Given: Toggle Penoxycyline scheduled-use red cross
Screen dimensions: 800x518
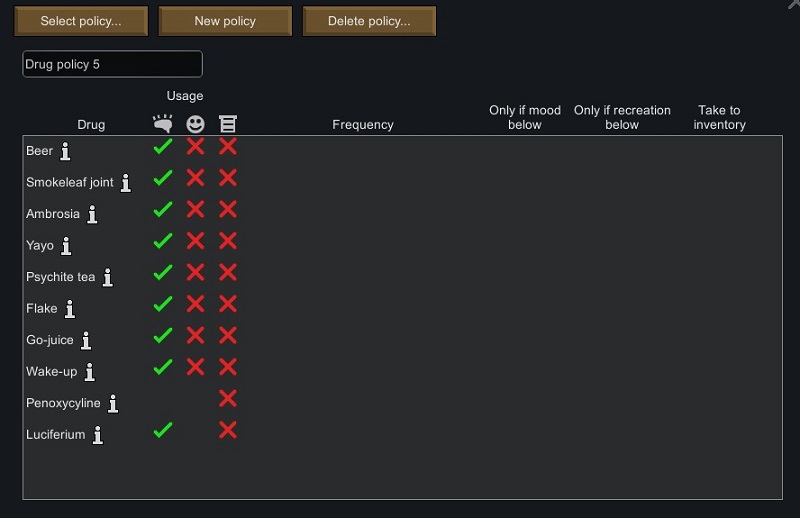Looking at the screenshot, I should coord(228,399).
